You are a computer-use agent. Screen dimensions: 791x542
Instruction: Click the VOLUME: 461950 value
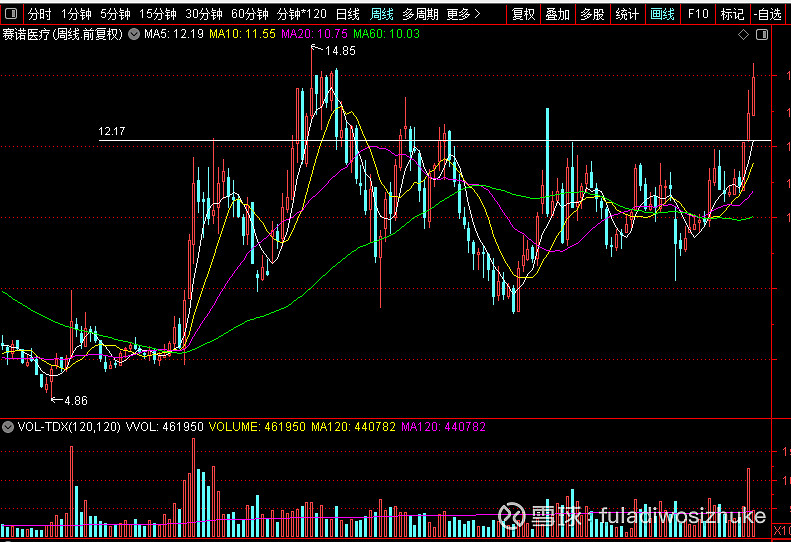pyautogui.click(x=257, y=427)
